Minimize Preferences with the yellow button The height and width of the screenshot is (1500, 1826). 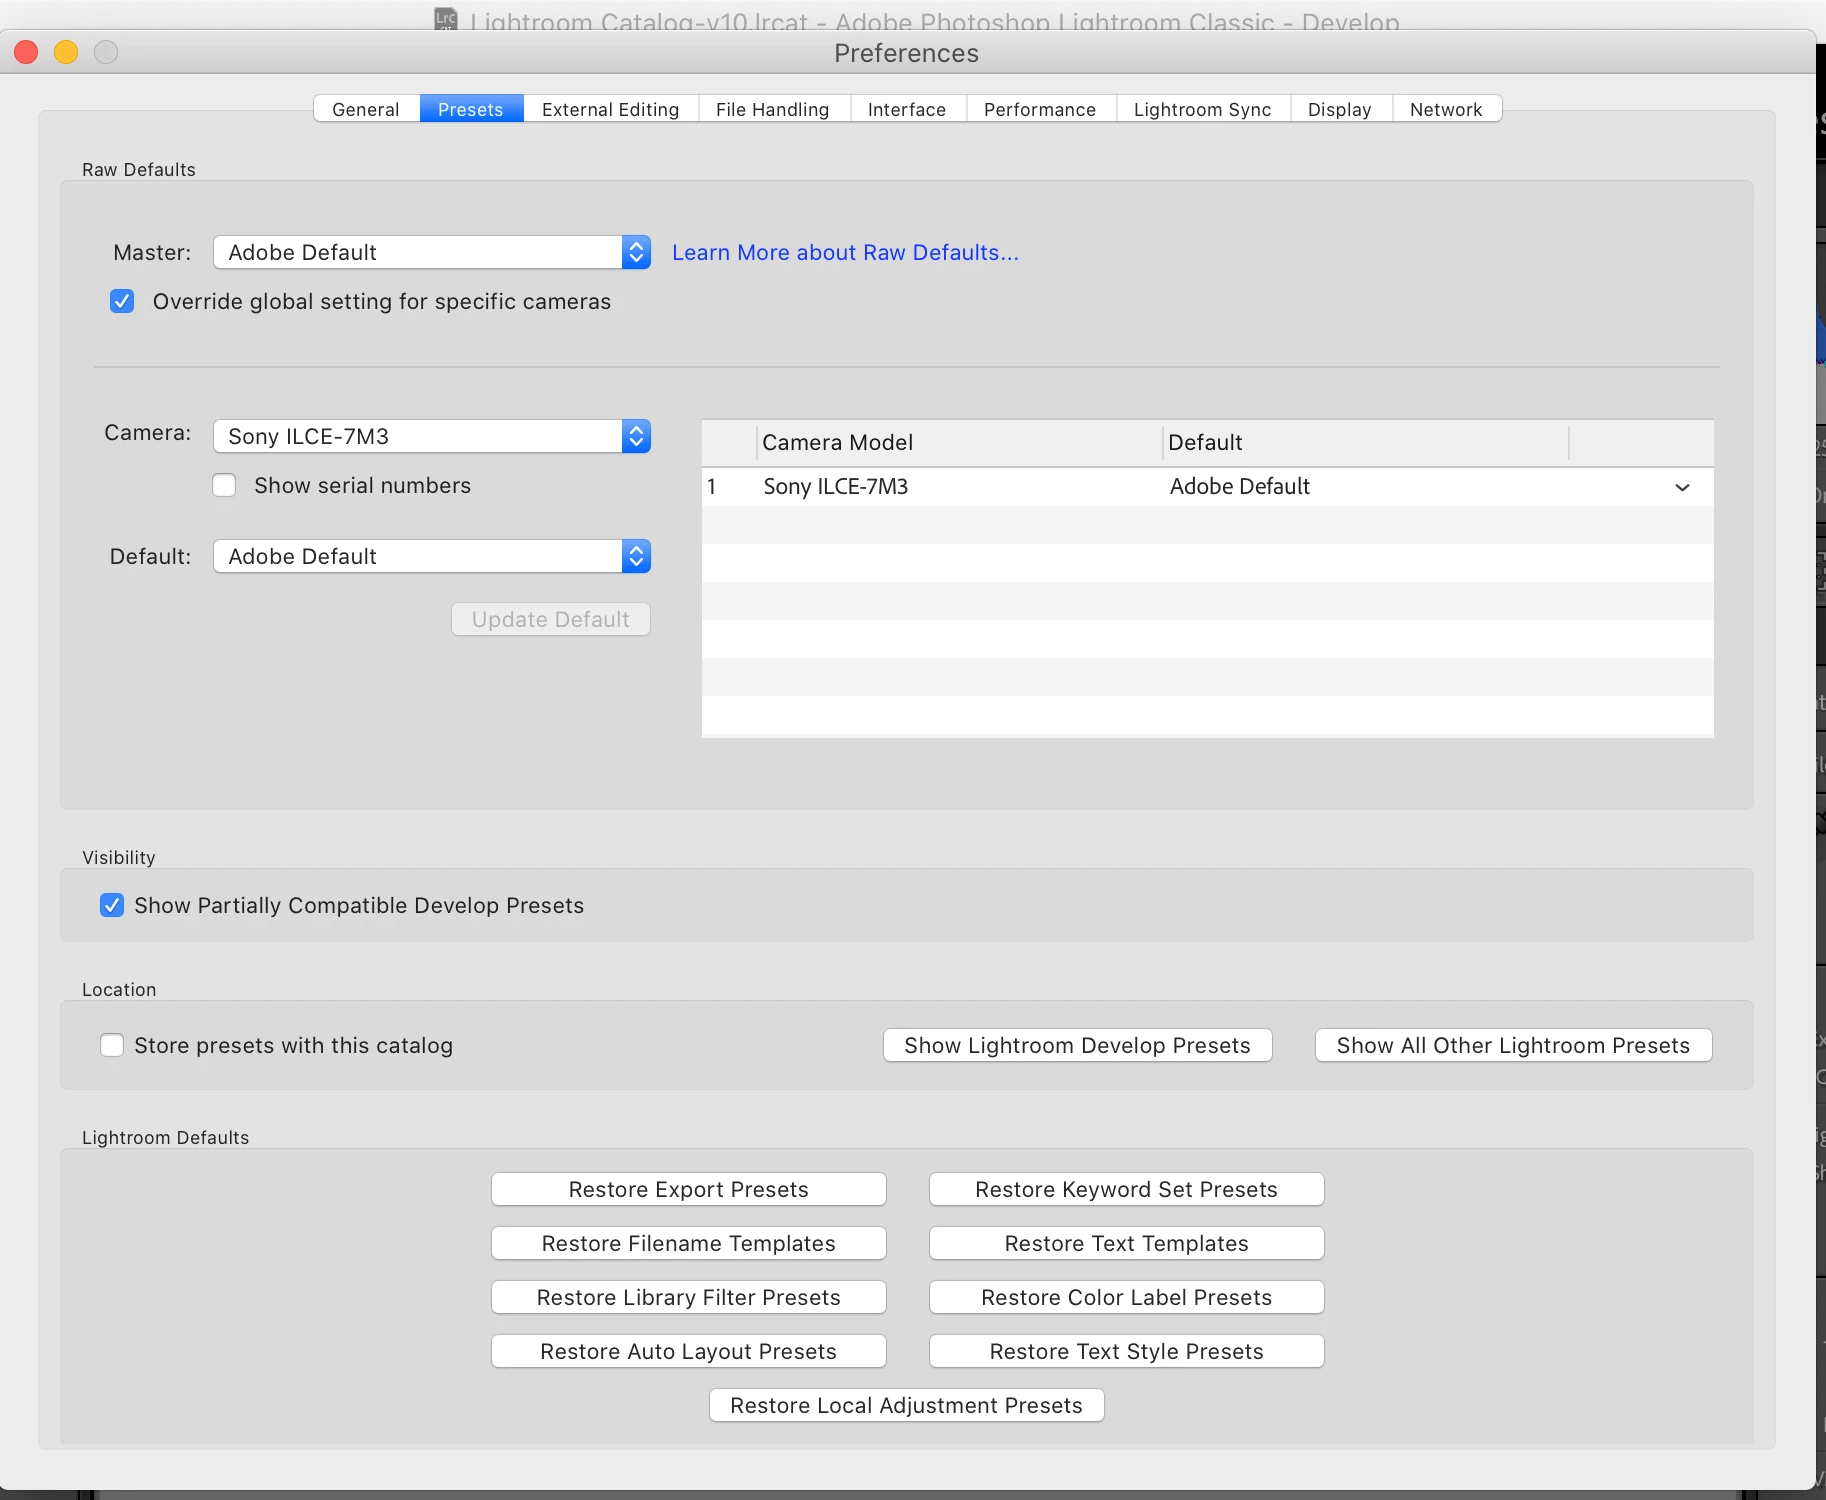pos(66,52)
